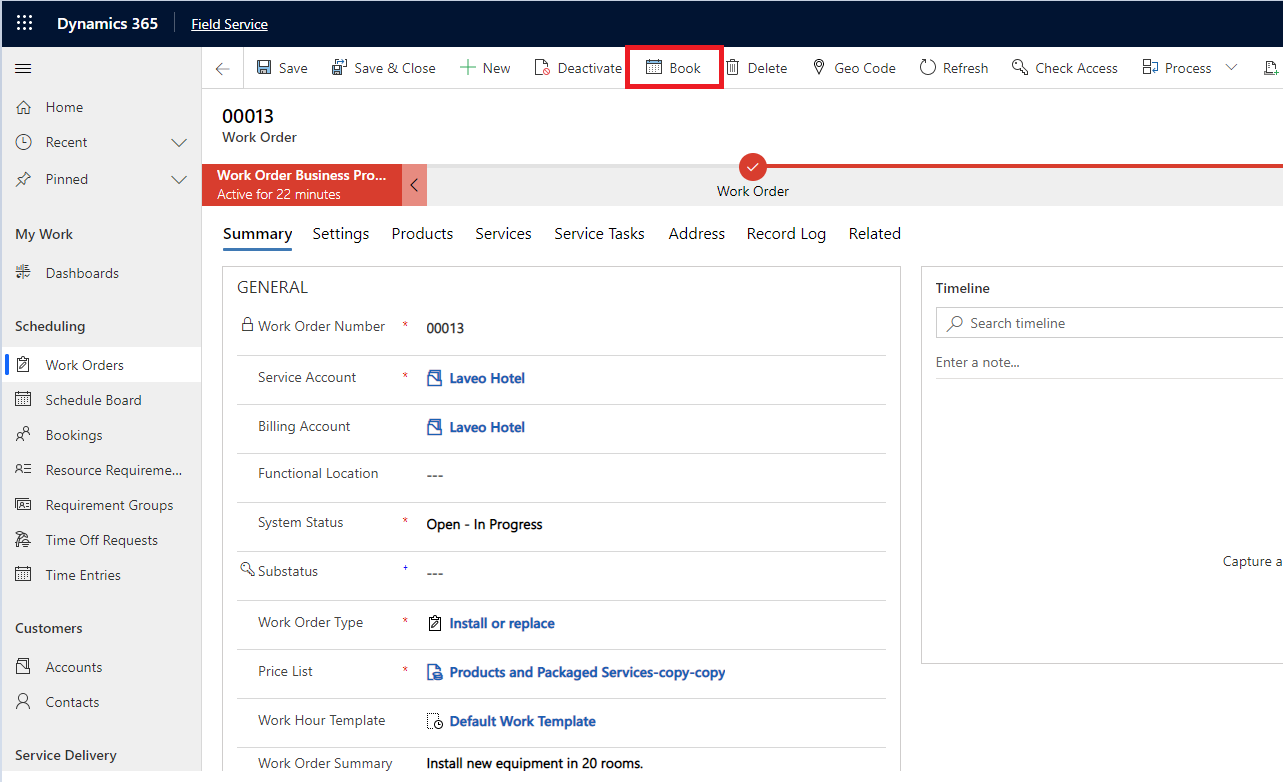Refresh the record

[954, 68]
